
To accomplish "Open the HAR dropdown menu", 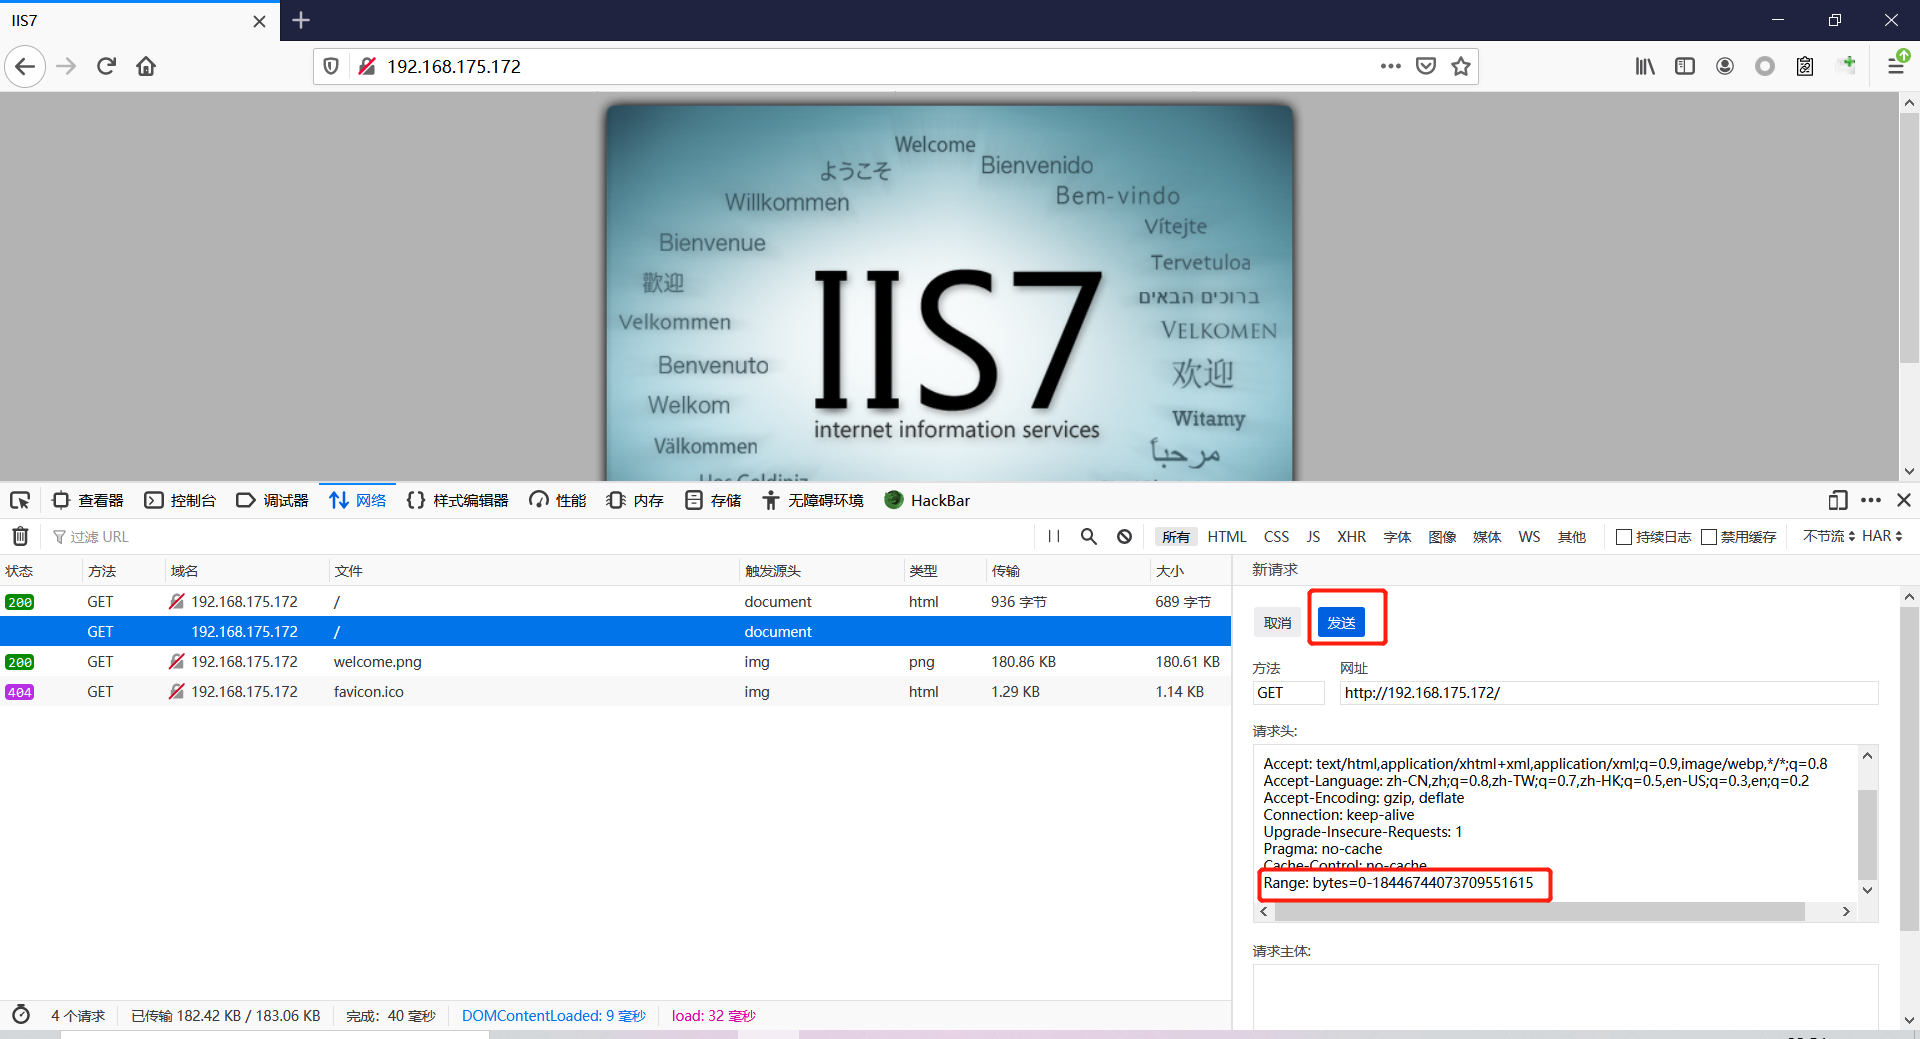I will pyautogui.click(x=1882, y=537).
